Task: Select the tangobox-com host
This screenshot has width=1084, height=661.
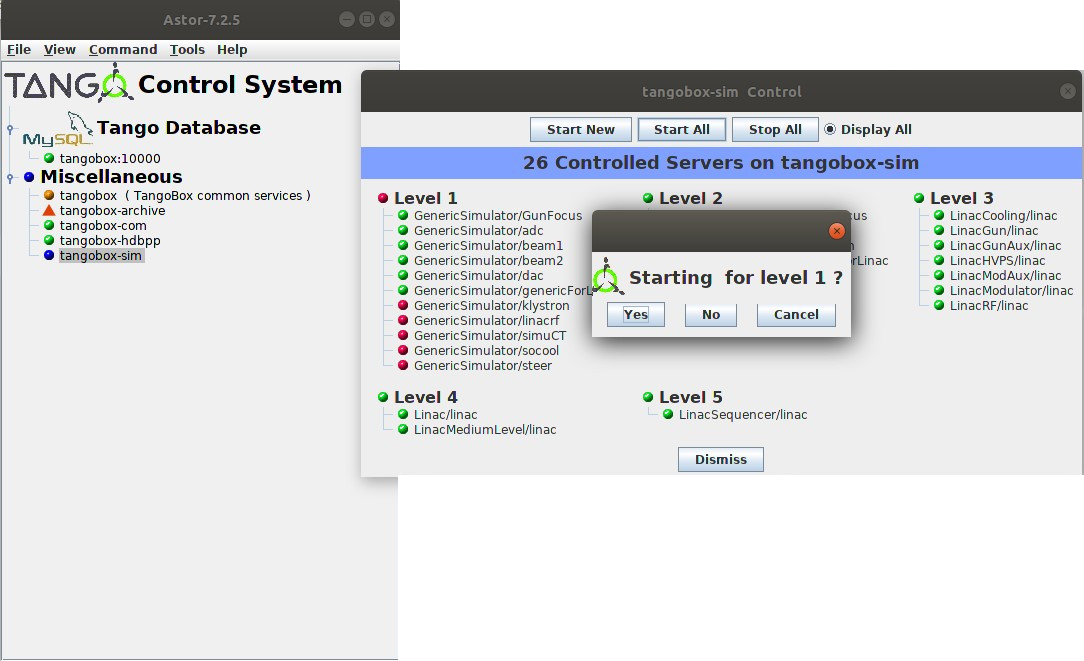Action: tap(103, 225)
